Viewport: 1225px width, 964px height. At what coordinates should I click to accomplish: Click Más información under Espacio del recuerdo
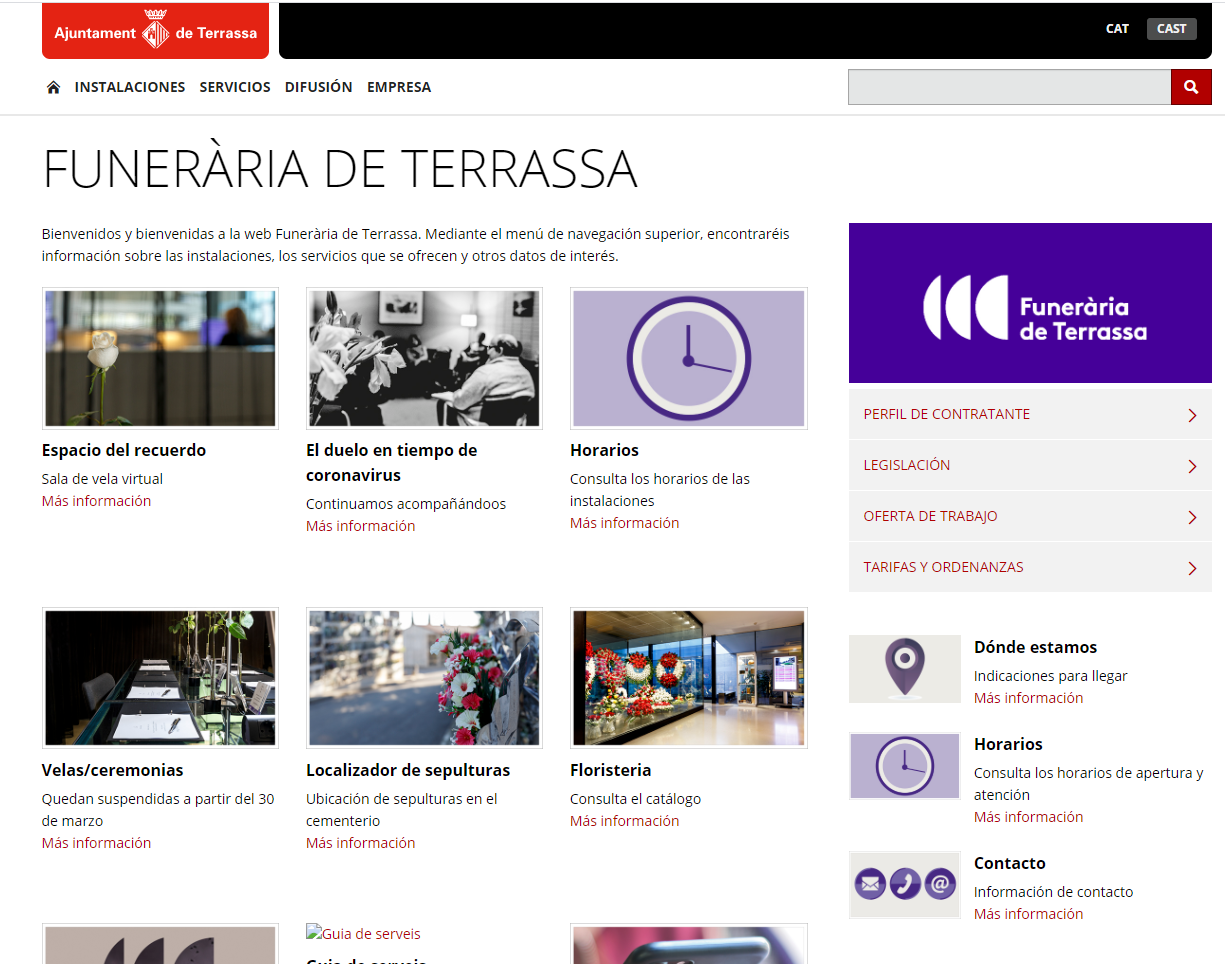[96, 501]
